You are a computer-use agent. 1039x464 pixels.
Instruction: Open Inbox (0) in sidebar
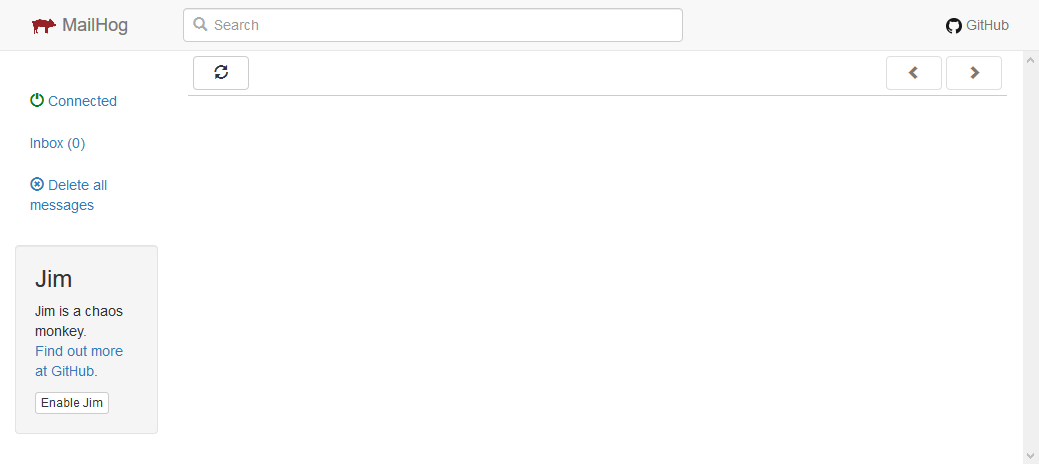tap(58, 143)
